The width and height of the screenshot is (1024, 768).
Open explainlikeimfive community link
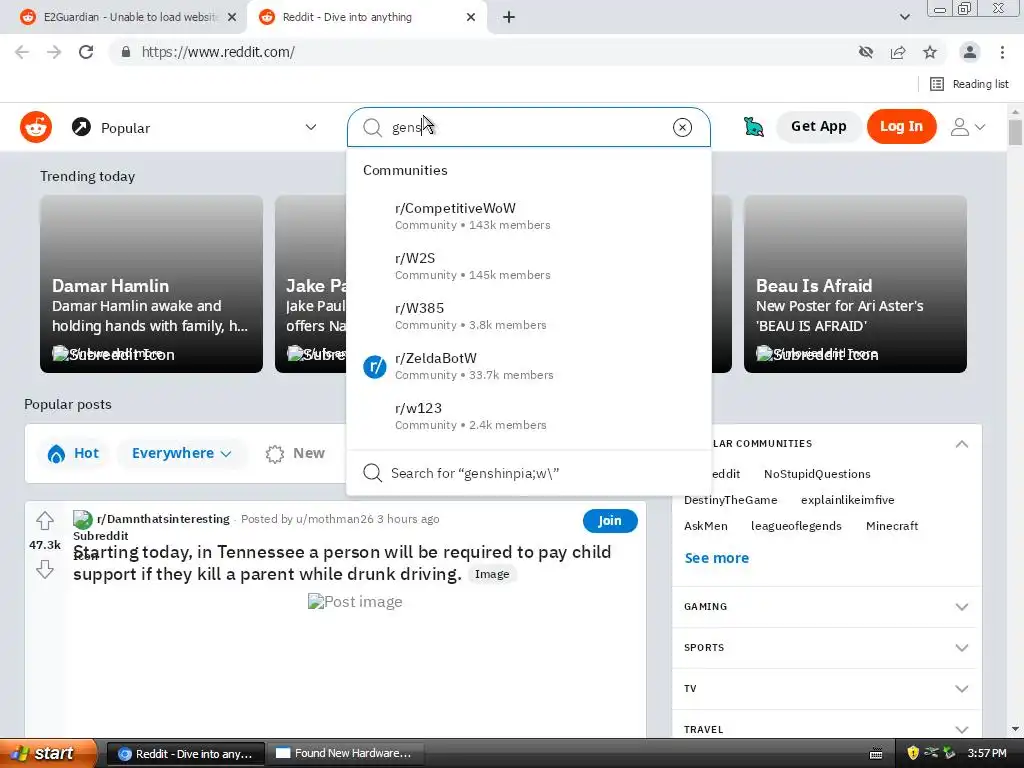[x=848, y=500]
